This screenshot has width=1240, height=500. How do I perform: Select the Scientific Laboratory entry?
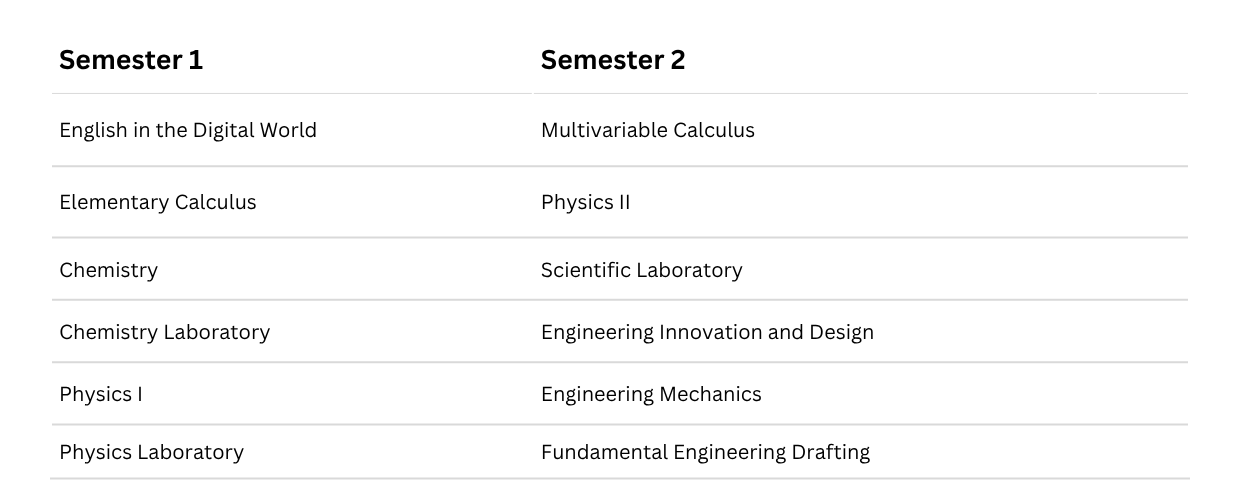point(642,270)
